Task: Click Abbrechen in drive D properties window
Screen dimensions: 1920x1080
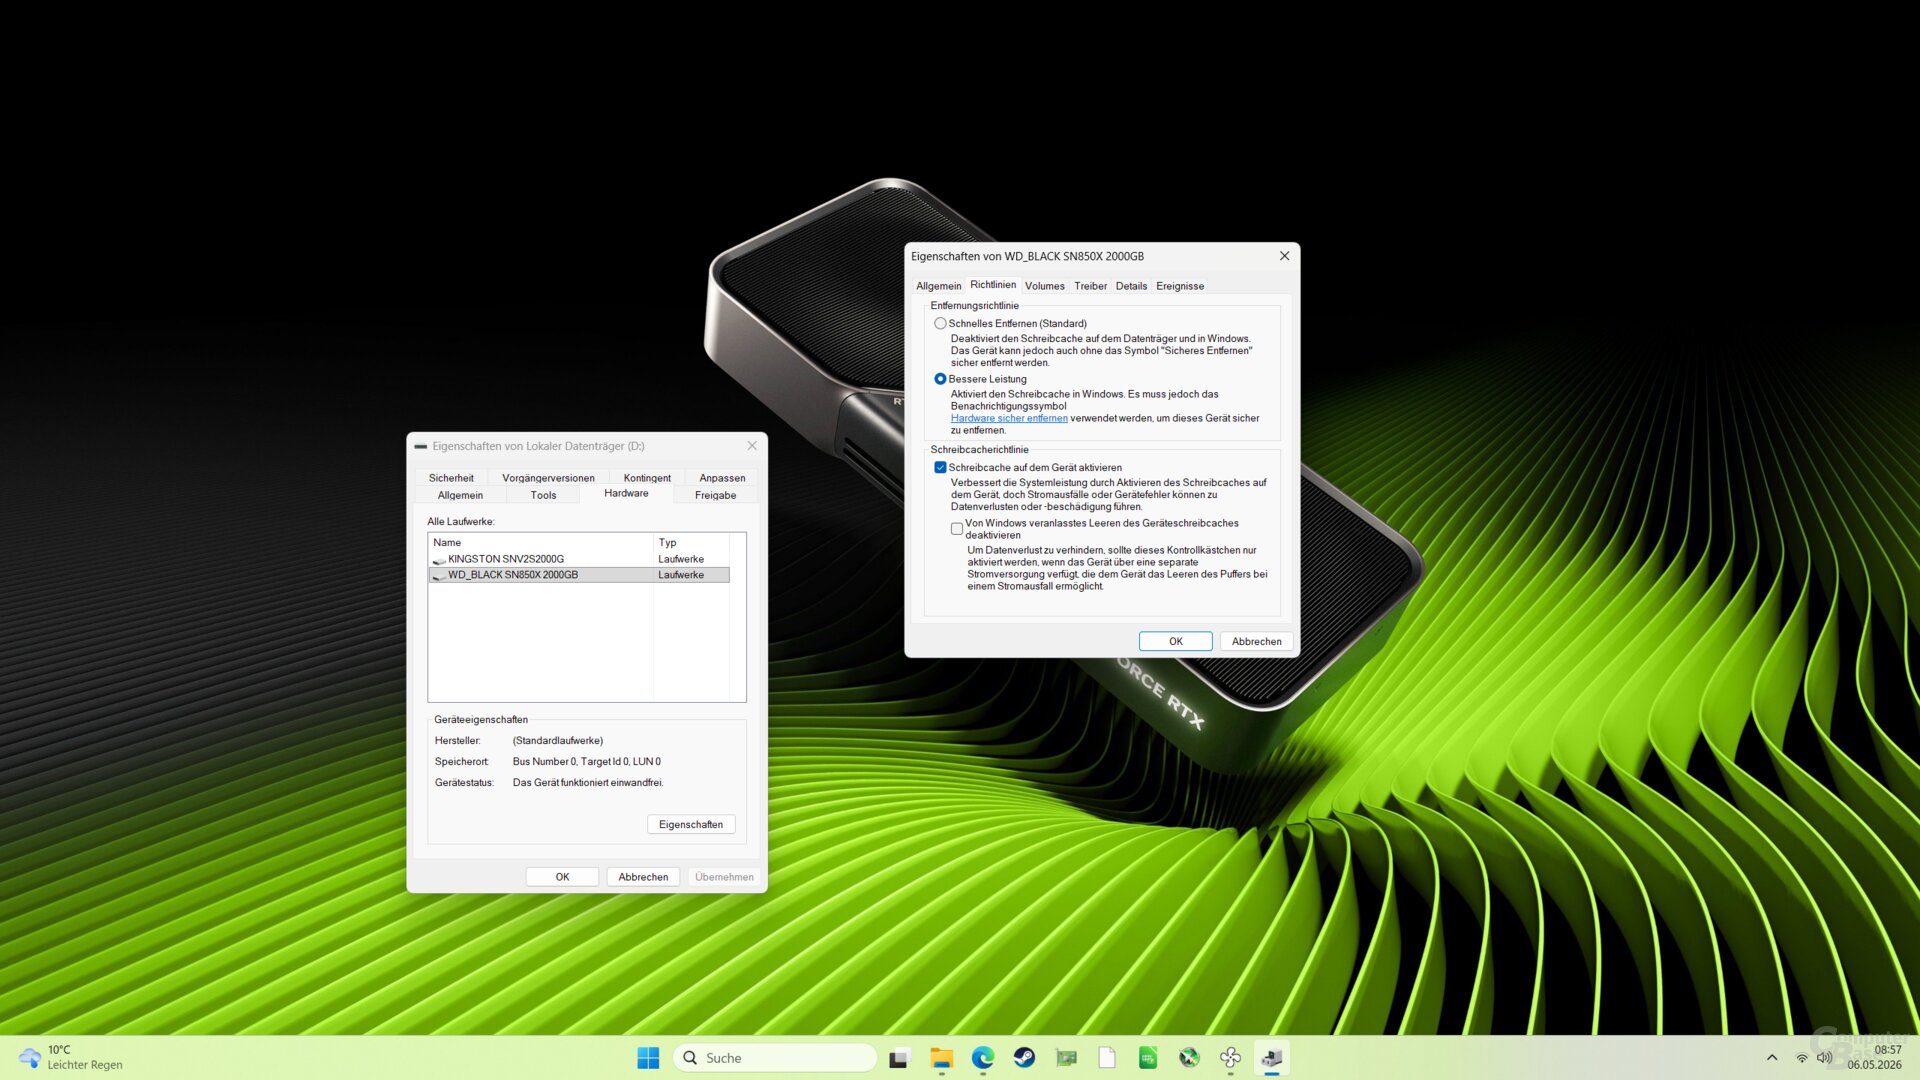Action: pyautogui.click(x=643, y=877)
